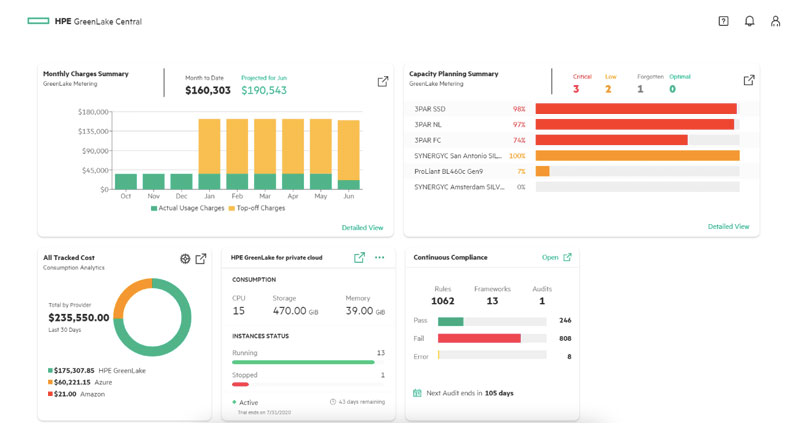Open the help question mark icon
The image size is (800, 435).
(723, 21)
